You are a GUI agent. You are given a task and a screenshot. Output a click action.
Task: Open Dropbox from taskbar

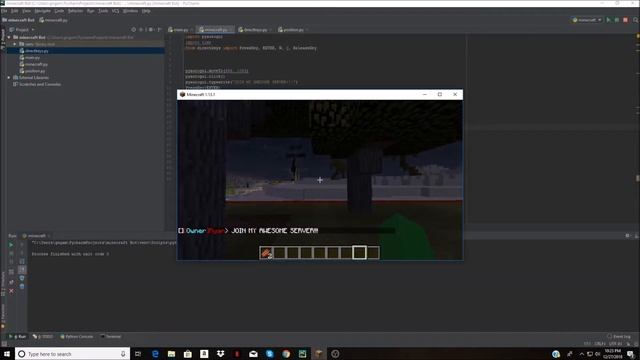pos(220,354)
